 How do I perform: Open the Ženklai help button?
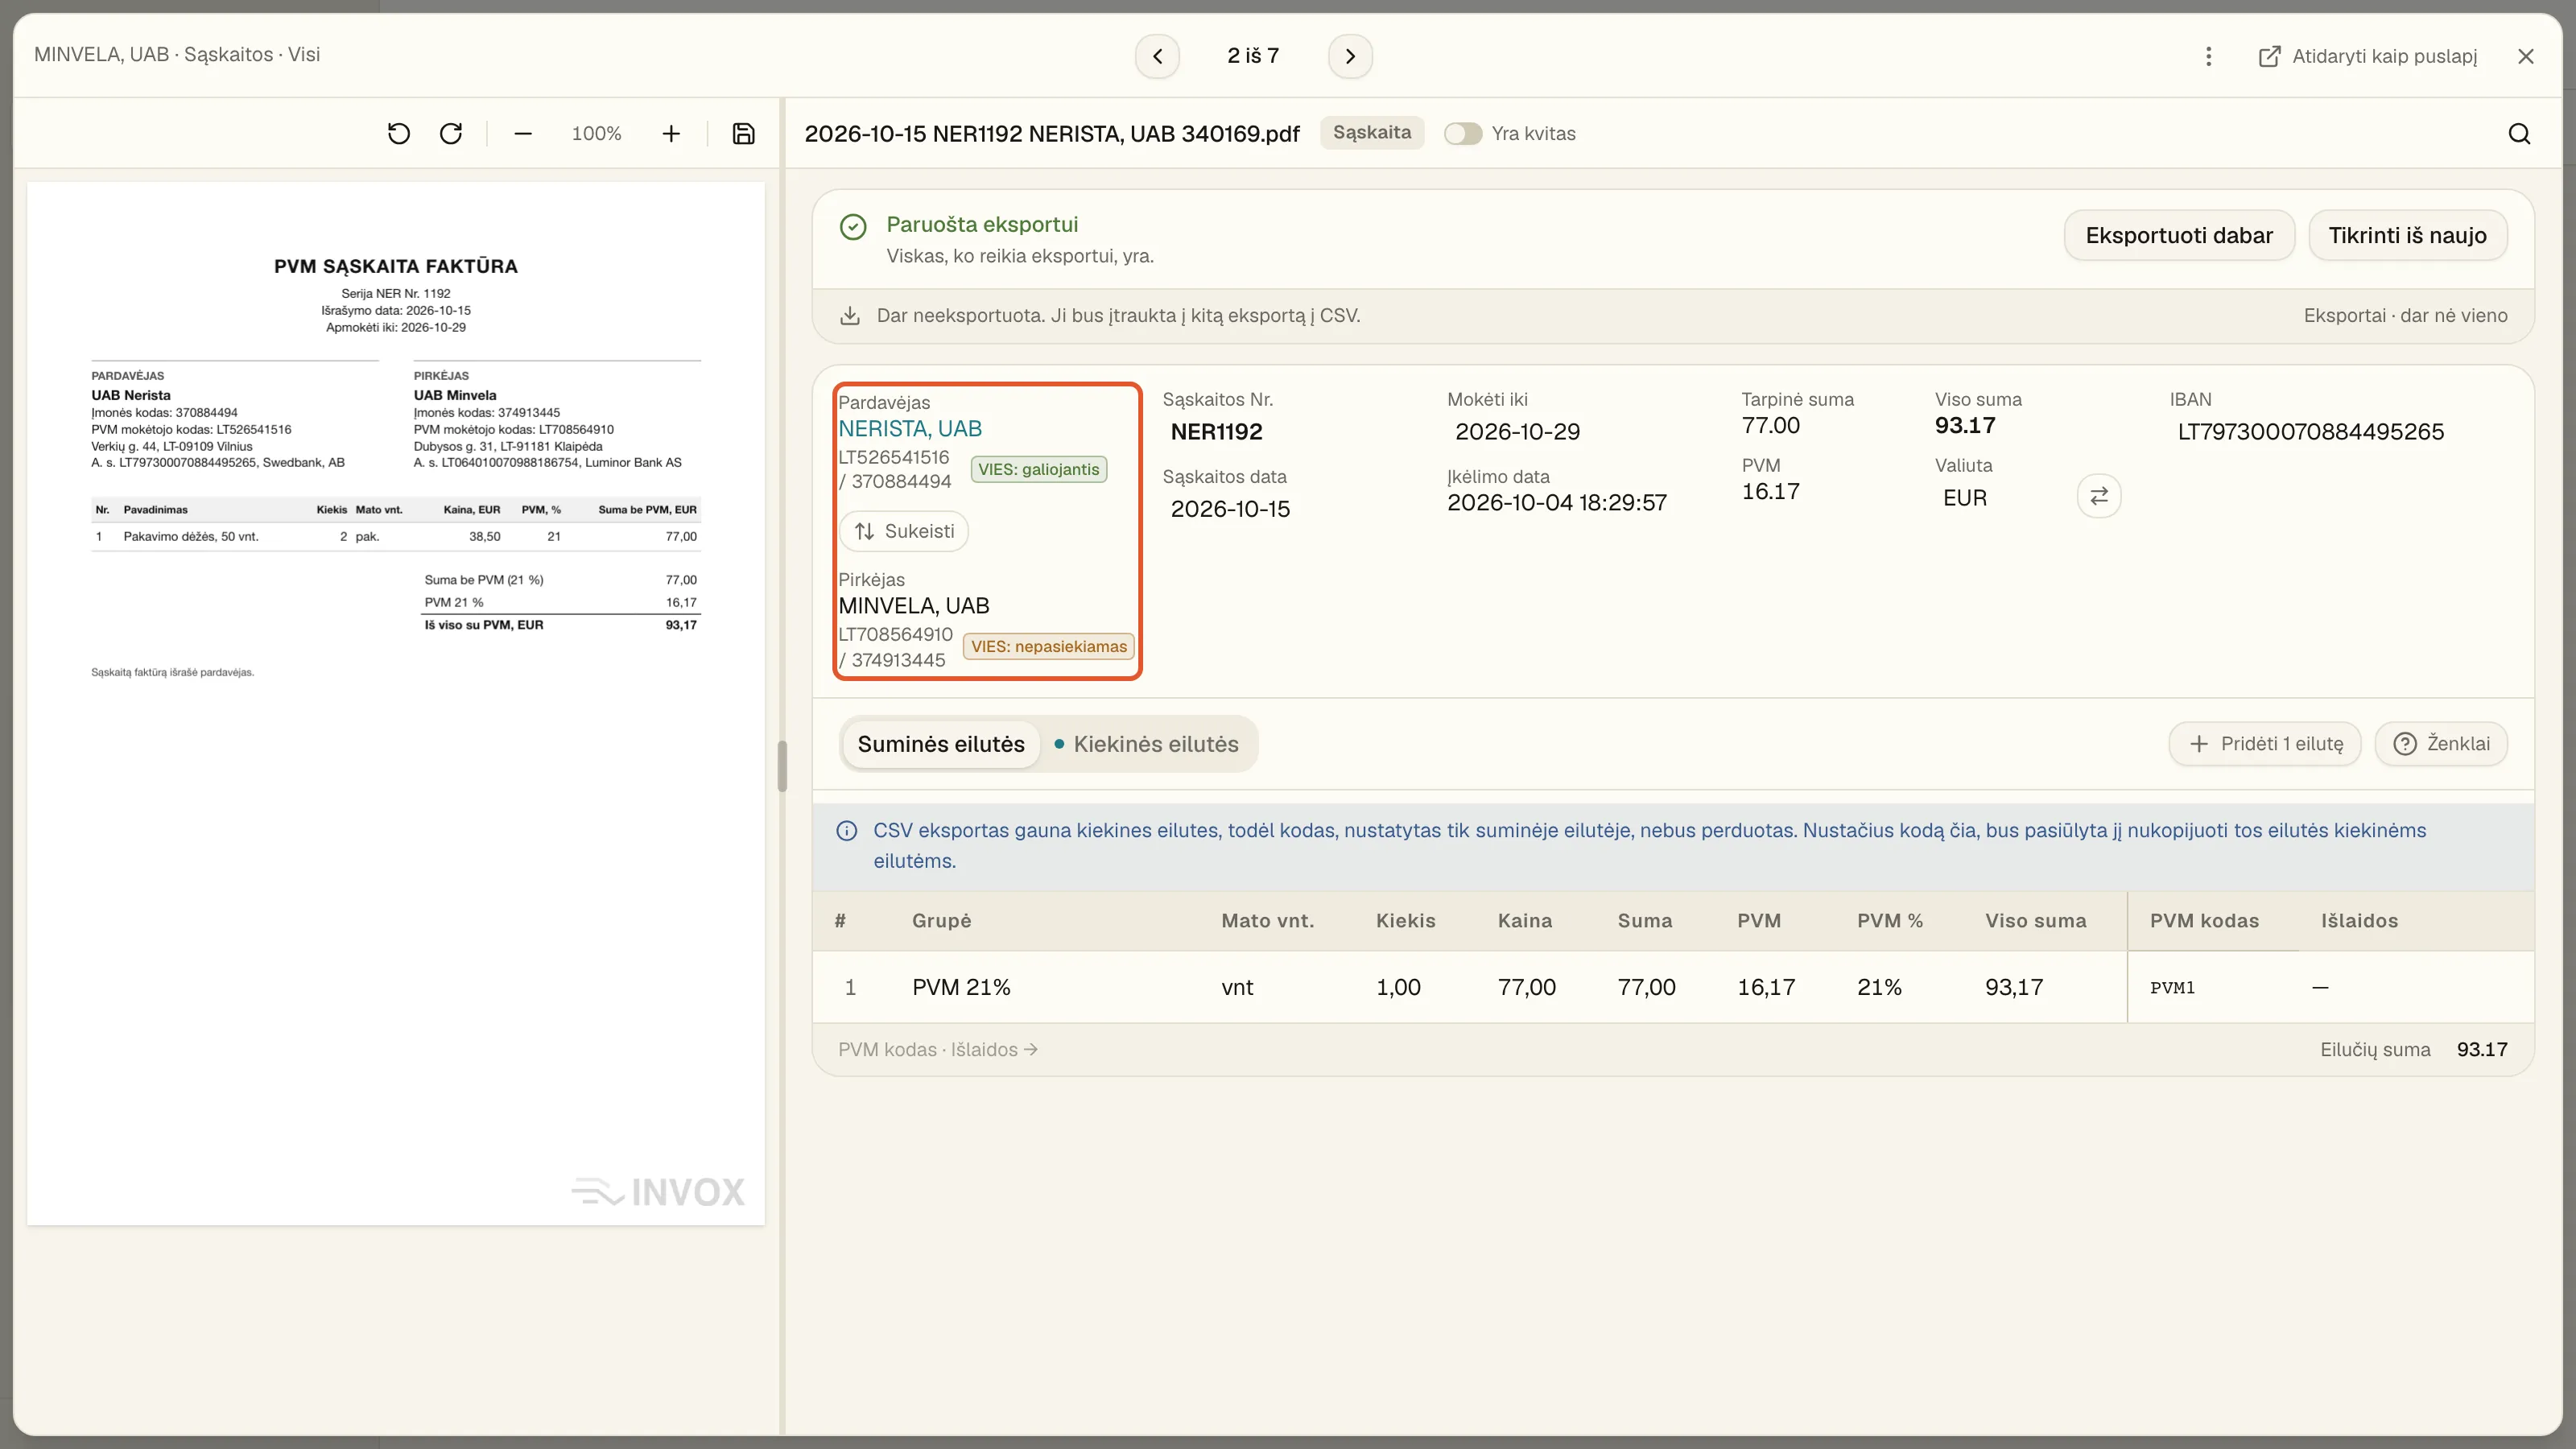point(2441,744)
